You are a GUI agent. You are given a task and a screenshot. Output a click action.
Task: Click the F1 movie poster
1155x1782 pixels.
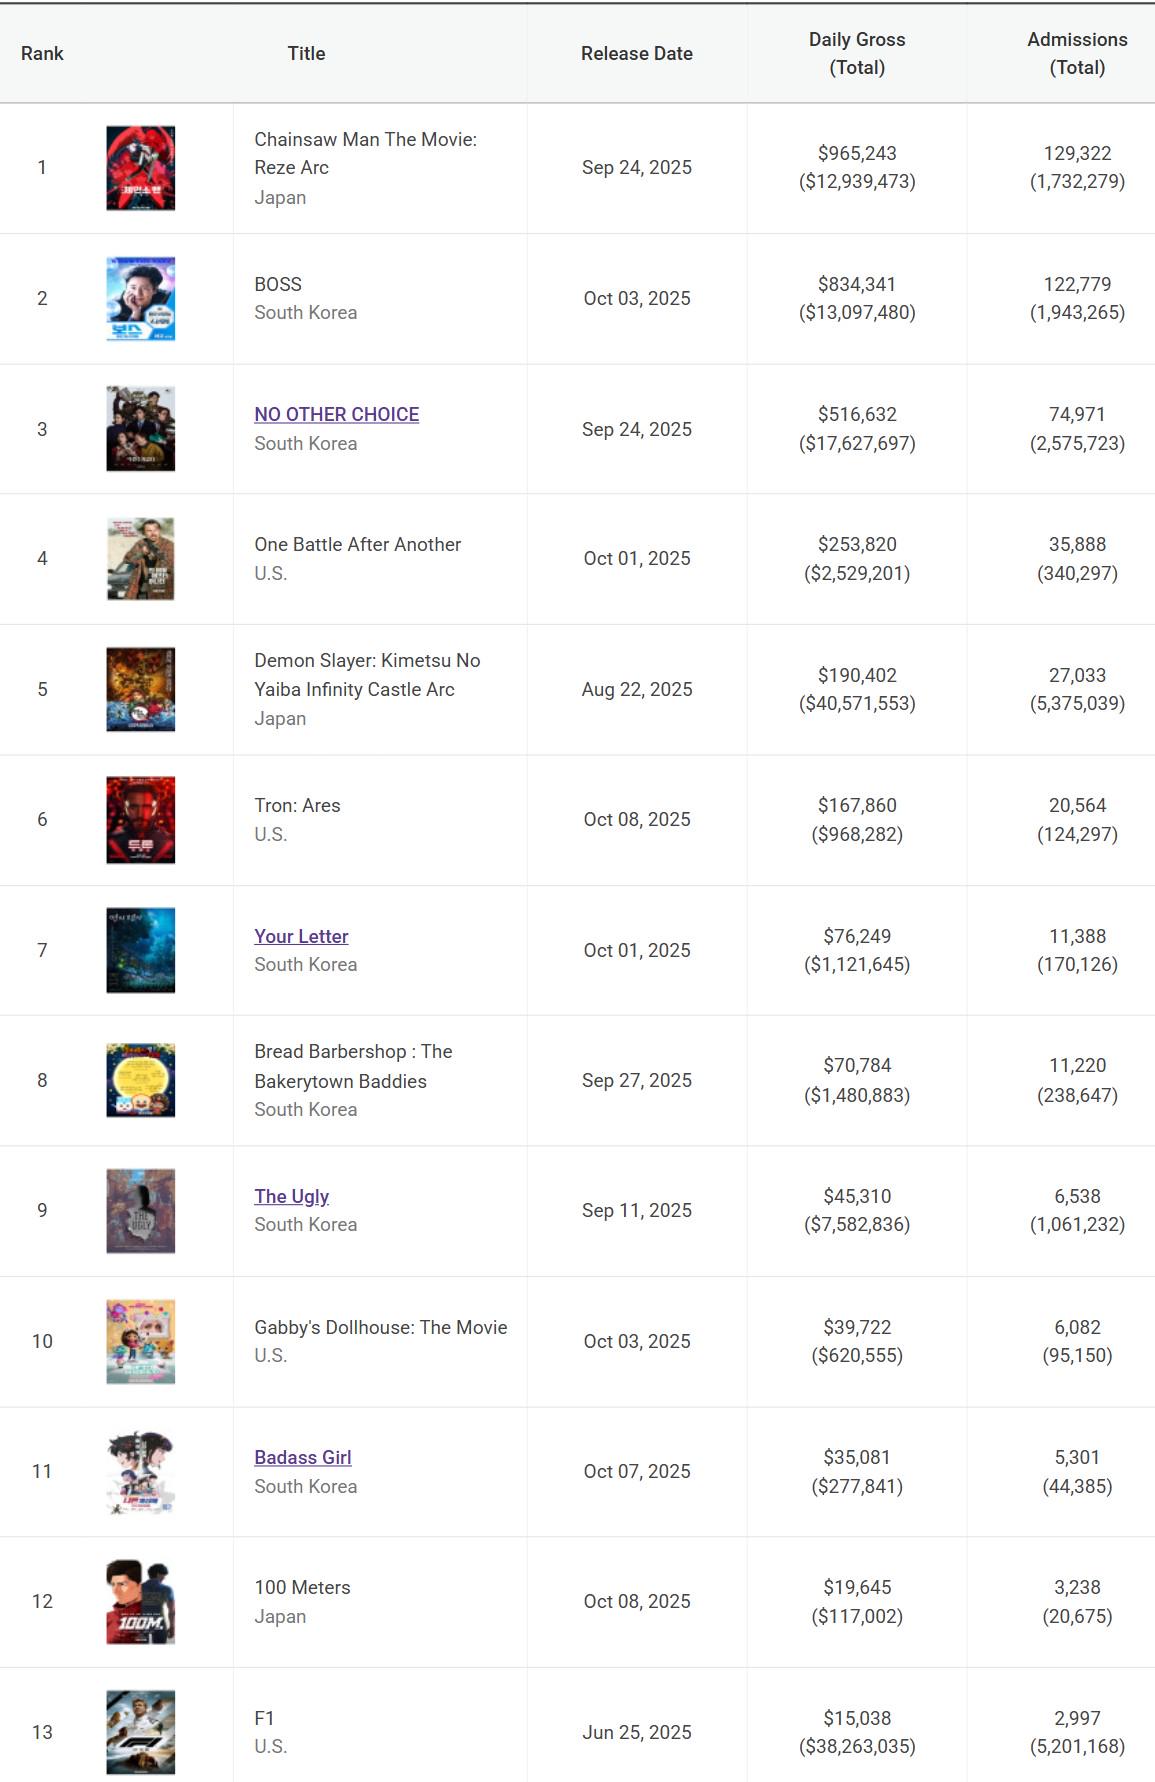tap(141, 1732)
